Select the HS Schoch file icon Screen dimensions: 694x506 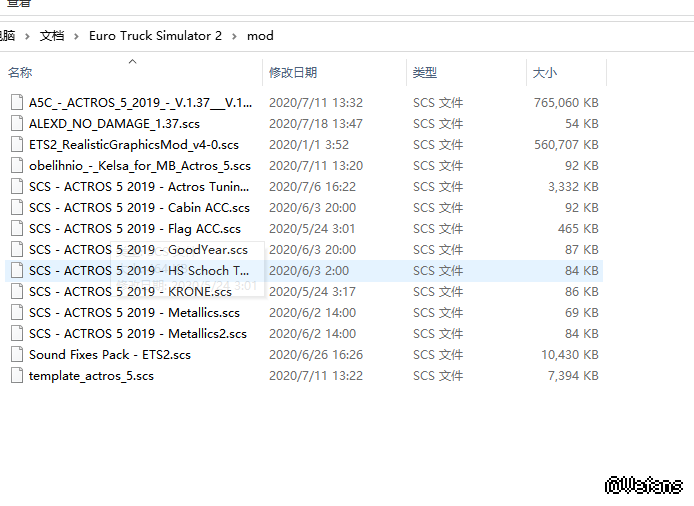click(x=17, y=270)
